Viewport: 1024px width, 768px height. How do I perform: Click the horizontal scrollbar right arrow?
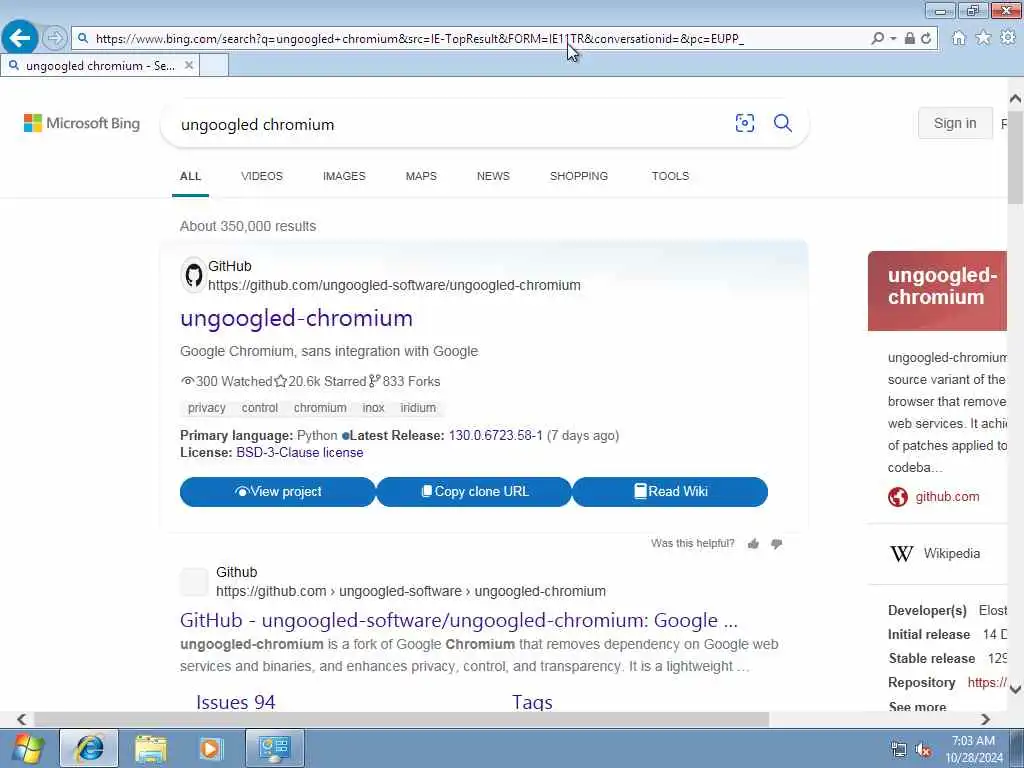pyautogui.click(x=985, y=719)
